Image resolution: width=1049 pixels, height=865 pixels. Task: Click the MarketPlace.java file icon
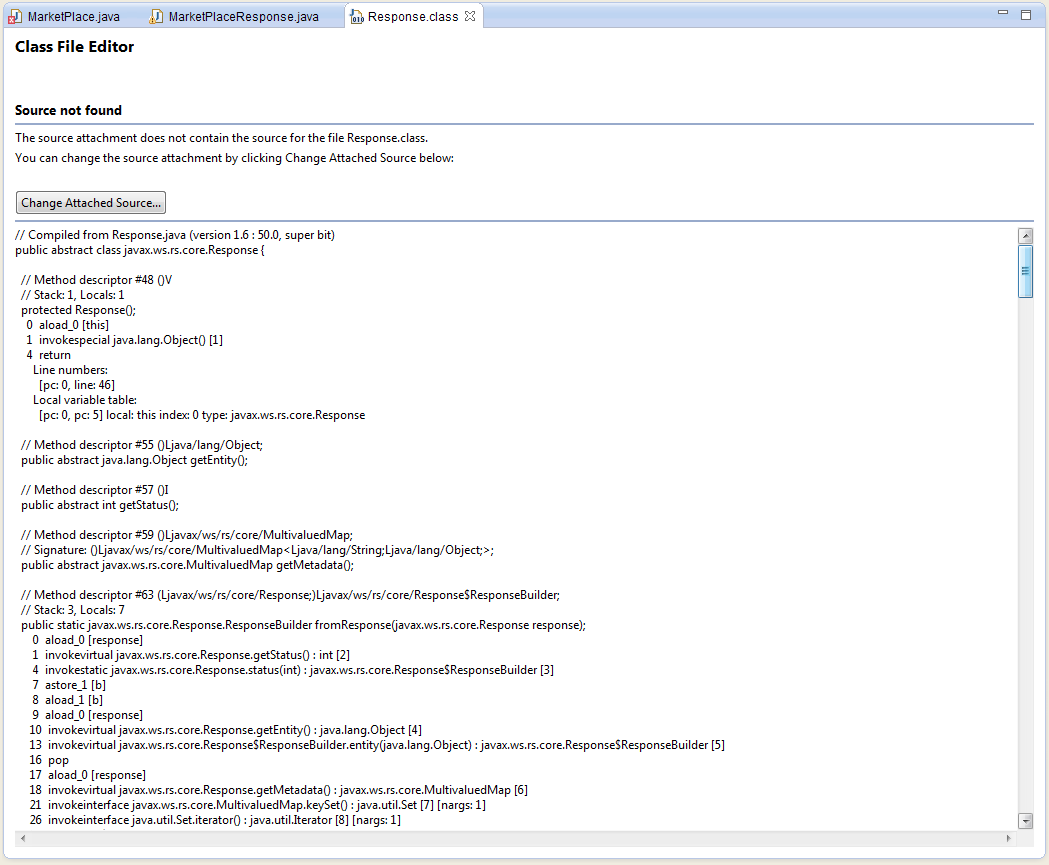(x=15, y=17)
